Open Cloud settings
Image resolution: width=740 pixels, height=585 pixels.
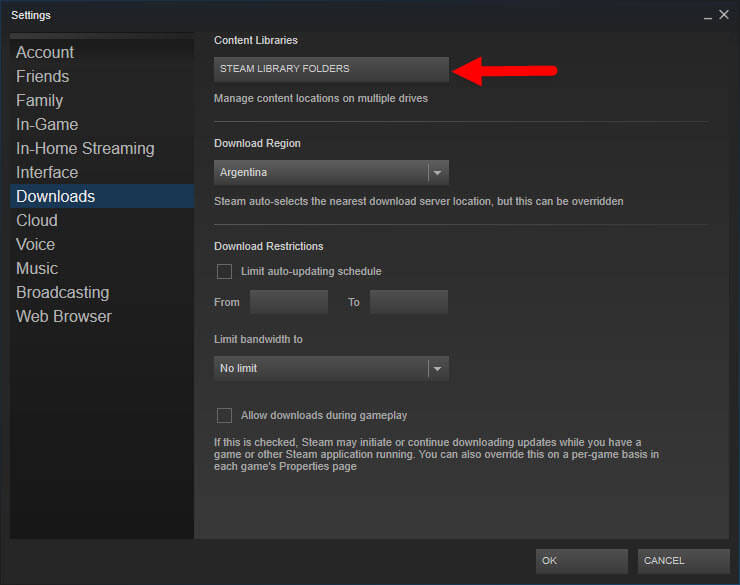pos(102,220)
